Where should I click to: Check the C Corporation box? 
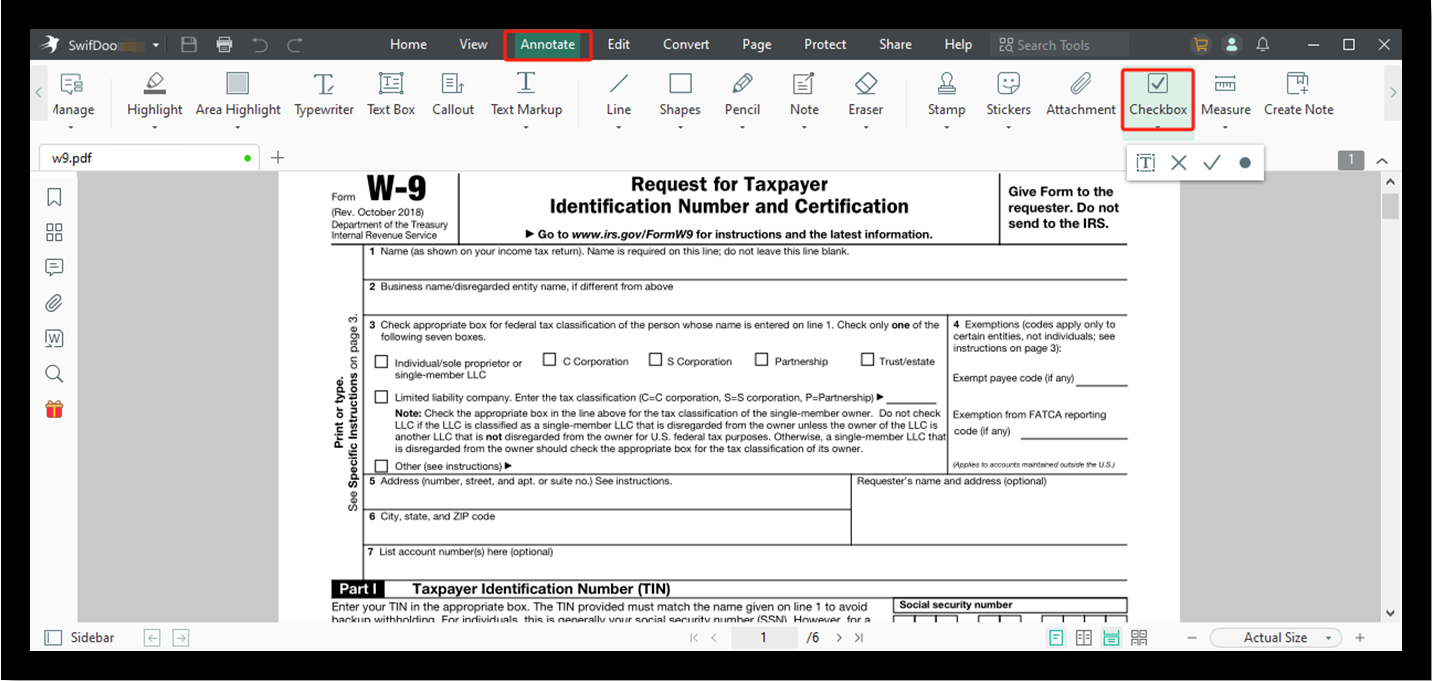pyautogui.click(x=550, y=360)
